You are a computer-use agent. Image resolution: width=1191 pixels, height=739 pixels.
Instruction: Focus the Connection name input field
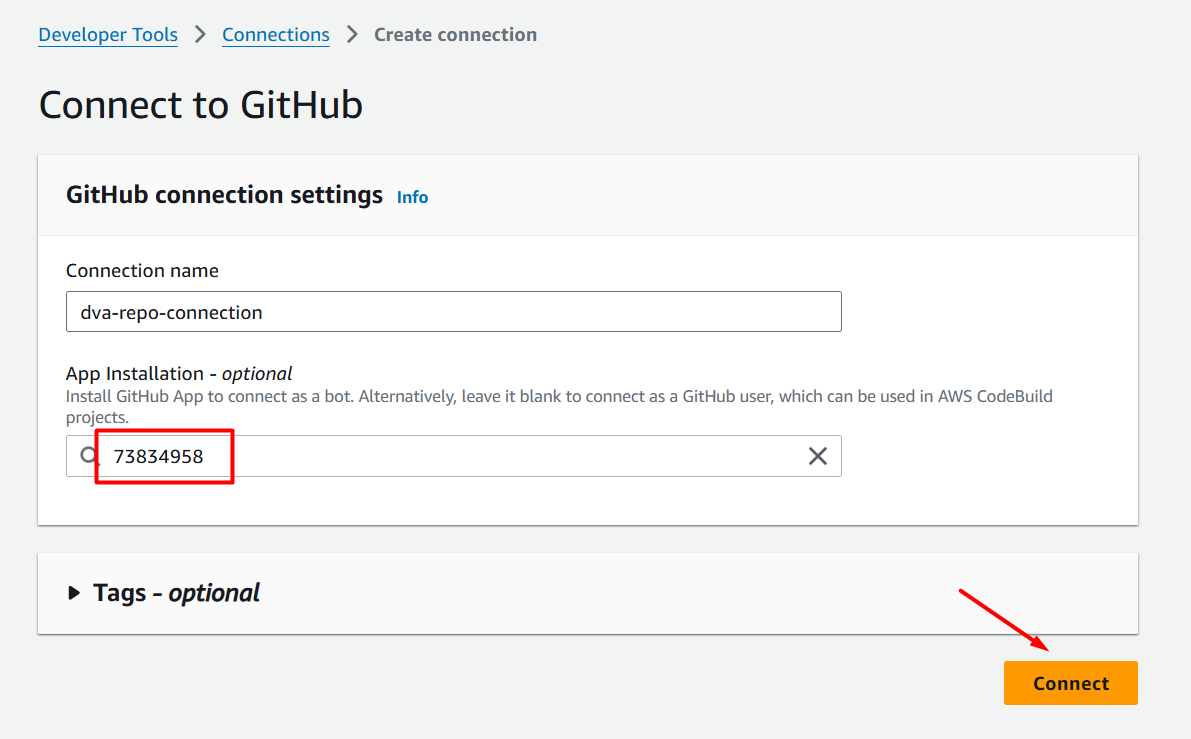pyautogui.click(x=453, y=312)
